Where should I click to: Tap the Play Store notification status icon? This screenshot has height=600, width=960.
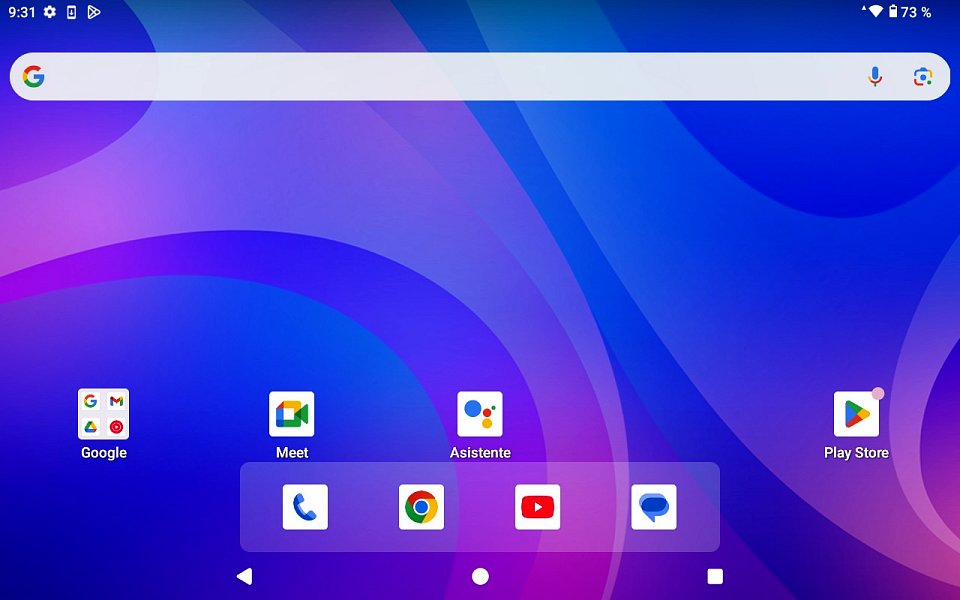pyautogui.click(x=94, y=12)
